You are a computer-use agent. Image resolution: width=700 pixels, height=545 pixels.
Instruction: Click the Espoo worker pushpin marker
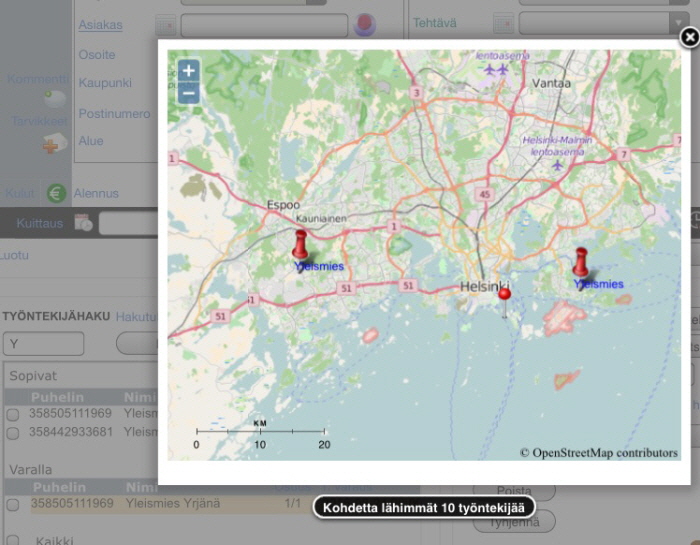coord(300,244)
